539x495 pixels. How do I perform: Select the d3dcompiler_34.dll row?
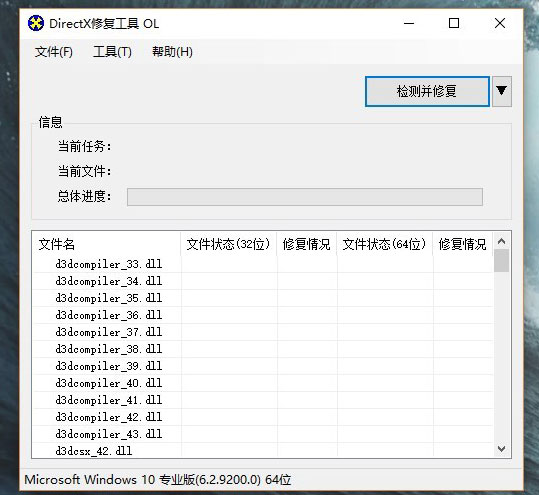pos(263,281)
